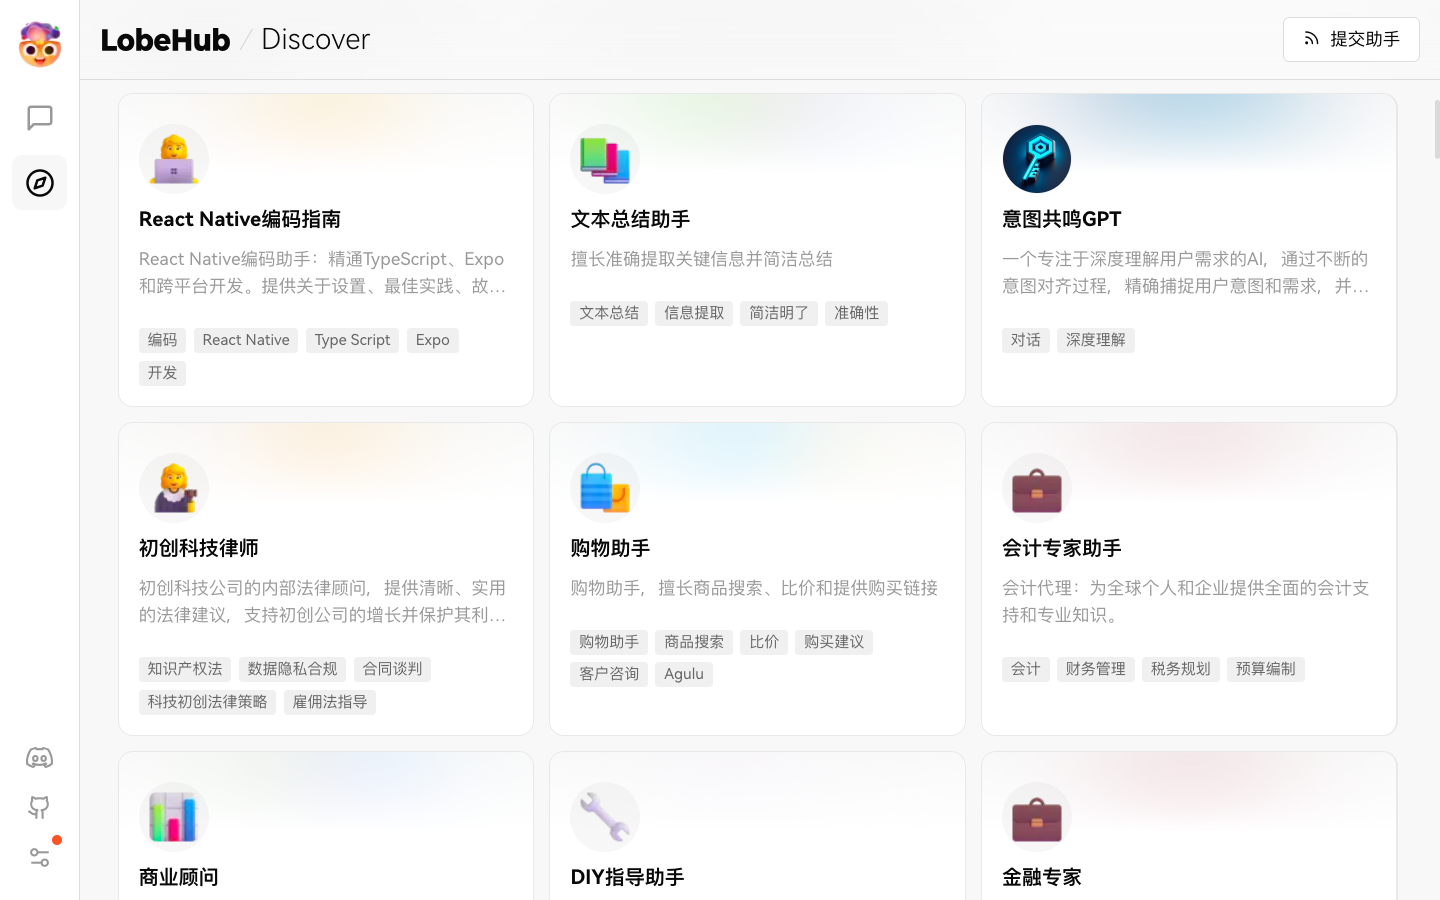Open the GitHub icon in sidebar

tap(39, 807)
